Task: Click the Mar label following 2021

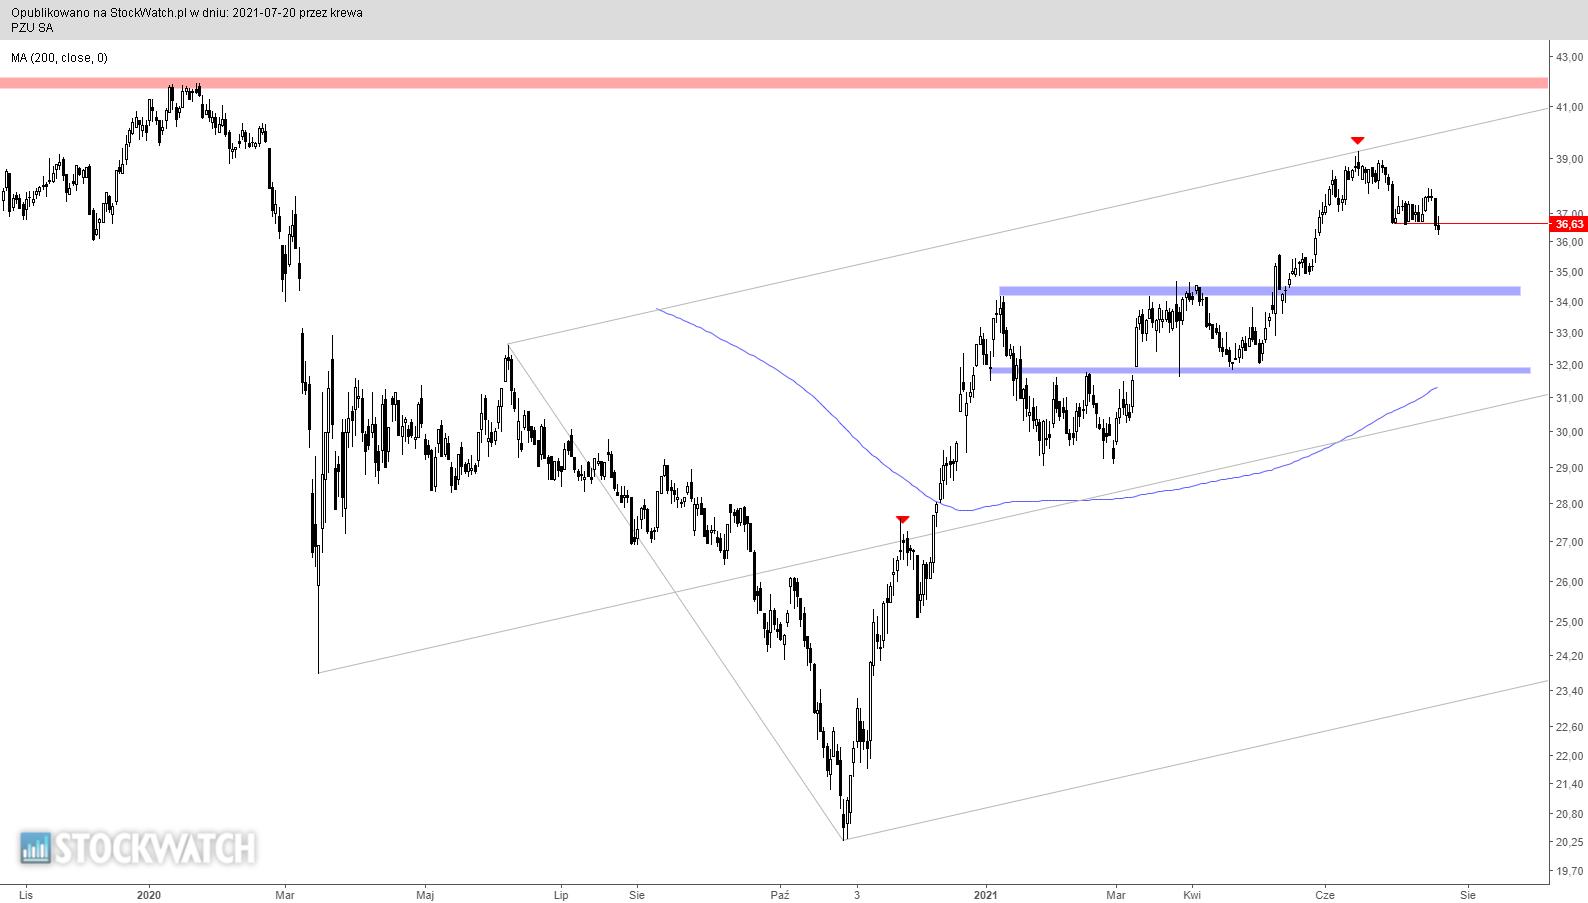Action: tap(1116, 895)
